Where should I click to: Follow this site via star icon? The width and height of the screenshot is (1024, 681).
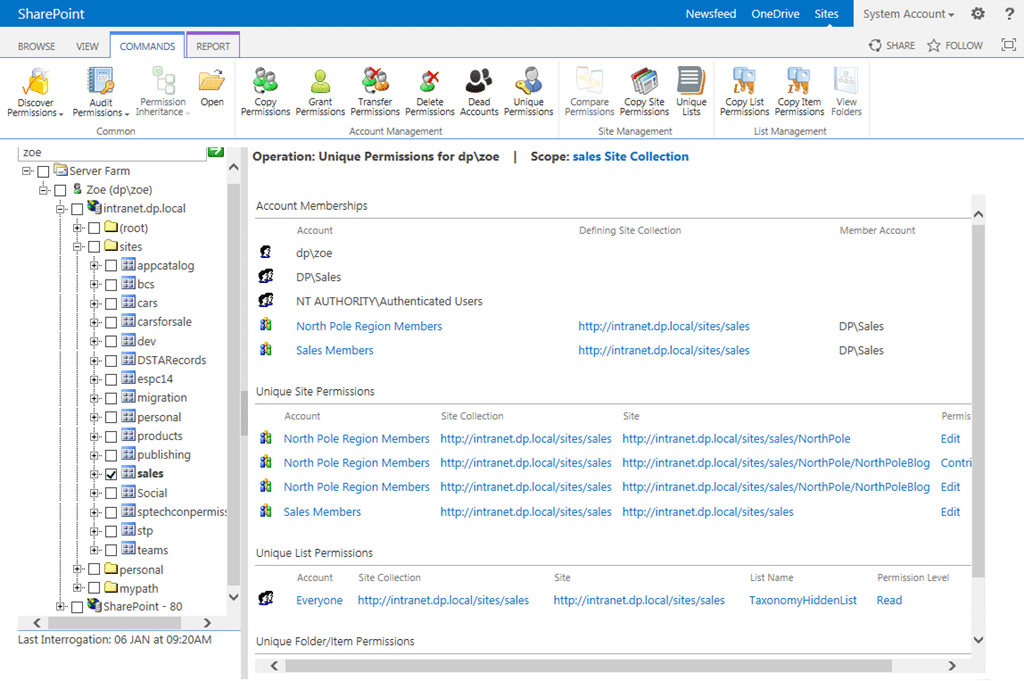[934, 45]
